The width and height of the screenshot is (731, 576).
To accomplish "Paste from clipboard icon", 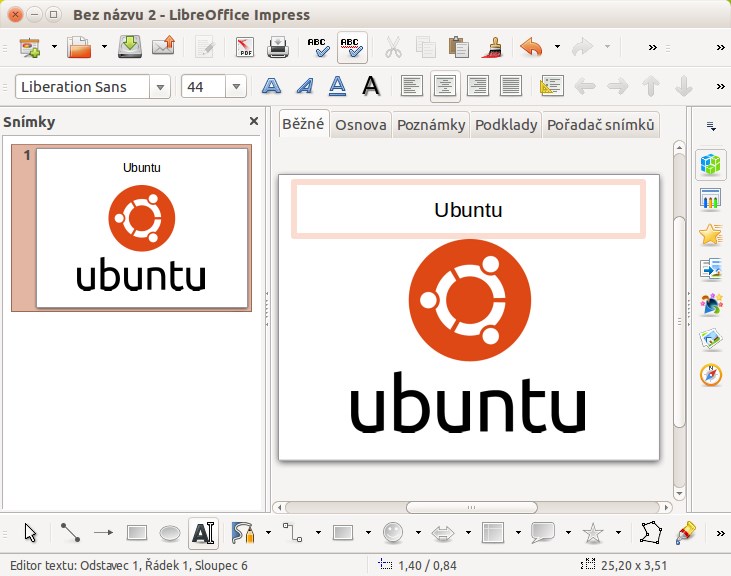I will [x=458, y=48].
